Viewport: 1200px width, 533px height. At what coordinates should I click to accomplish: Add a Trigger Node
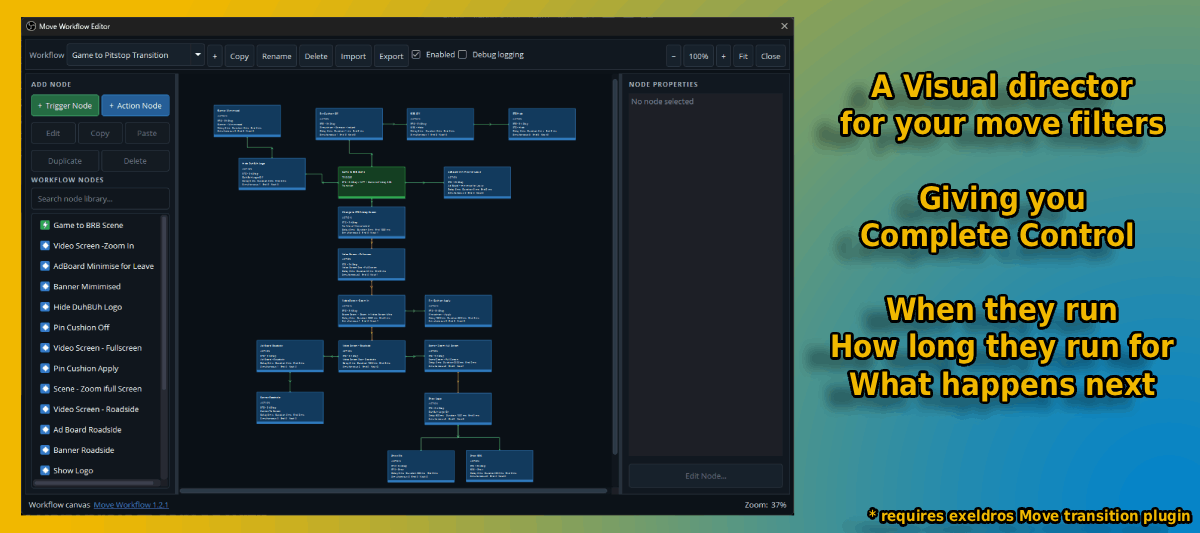[x=65, y=105]
